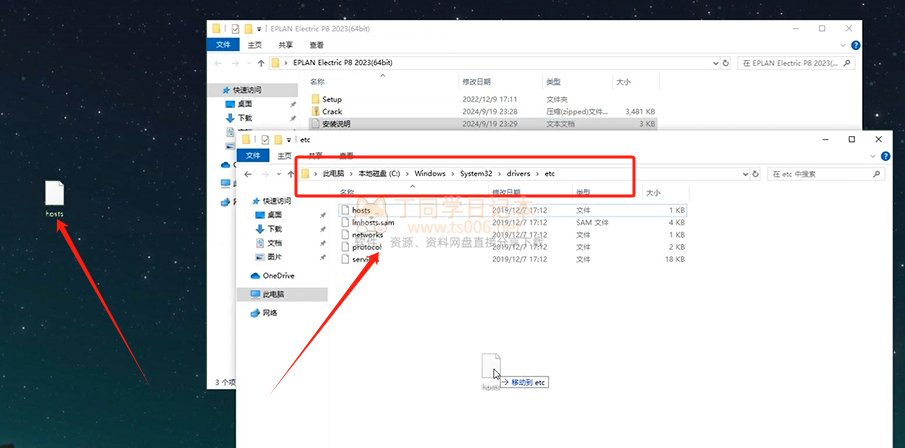Refresh the etc folder view
905x448 pixels.
click(754, 174)
